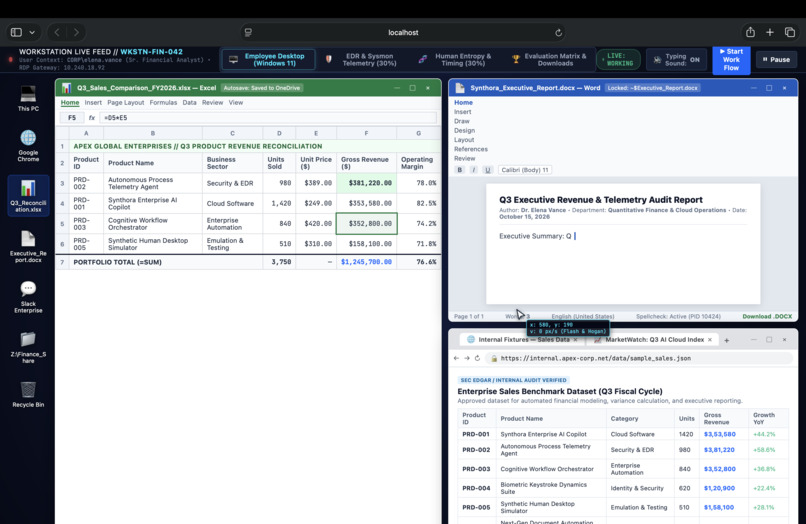Open EDR & Sysmon Telemetry tab
Screen dimensions: 806x524
coord(362,60)
